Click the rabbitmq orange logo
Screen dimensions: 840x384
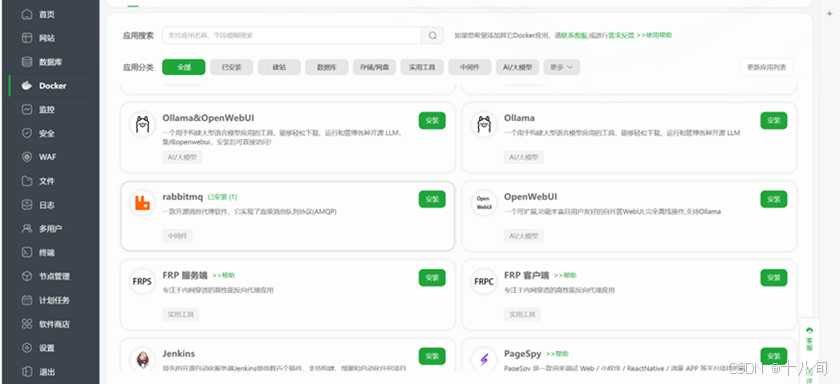142,203
